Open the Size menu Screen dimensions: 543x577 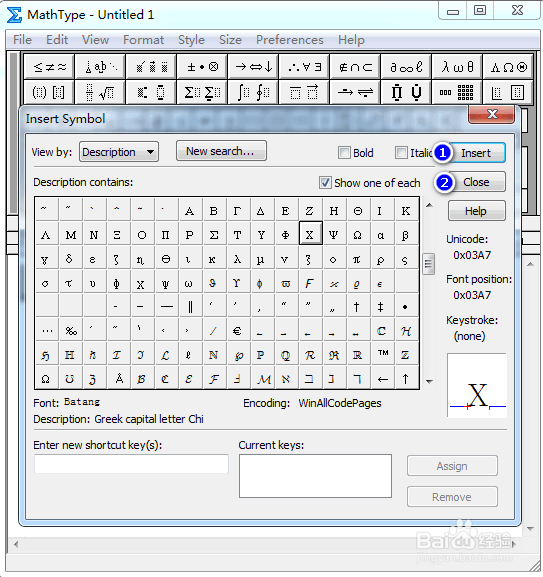tap(230, 40)
